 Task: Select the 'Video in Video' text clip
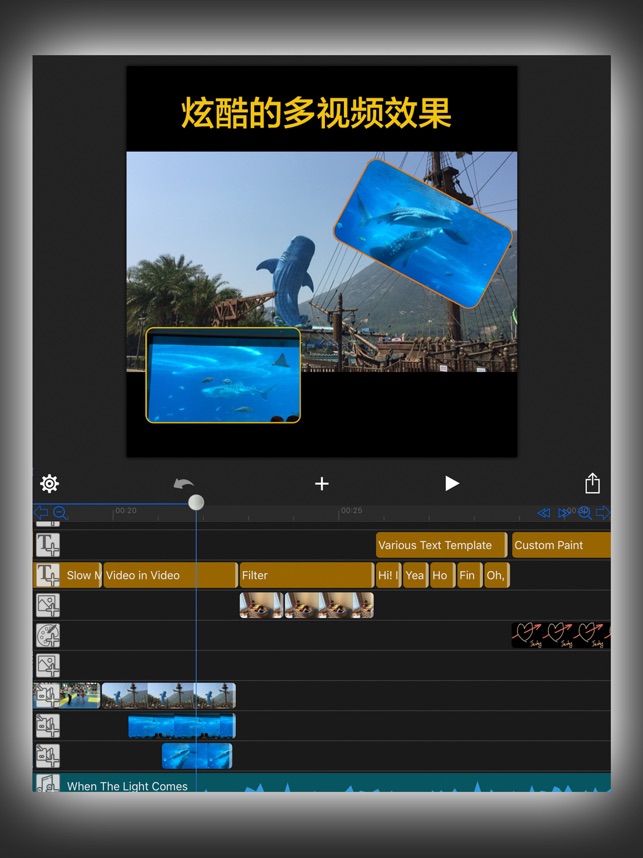coord(170,575)
